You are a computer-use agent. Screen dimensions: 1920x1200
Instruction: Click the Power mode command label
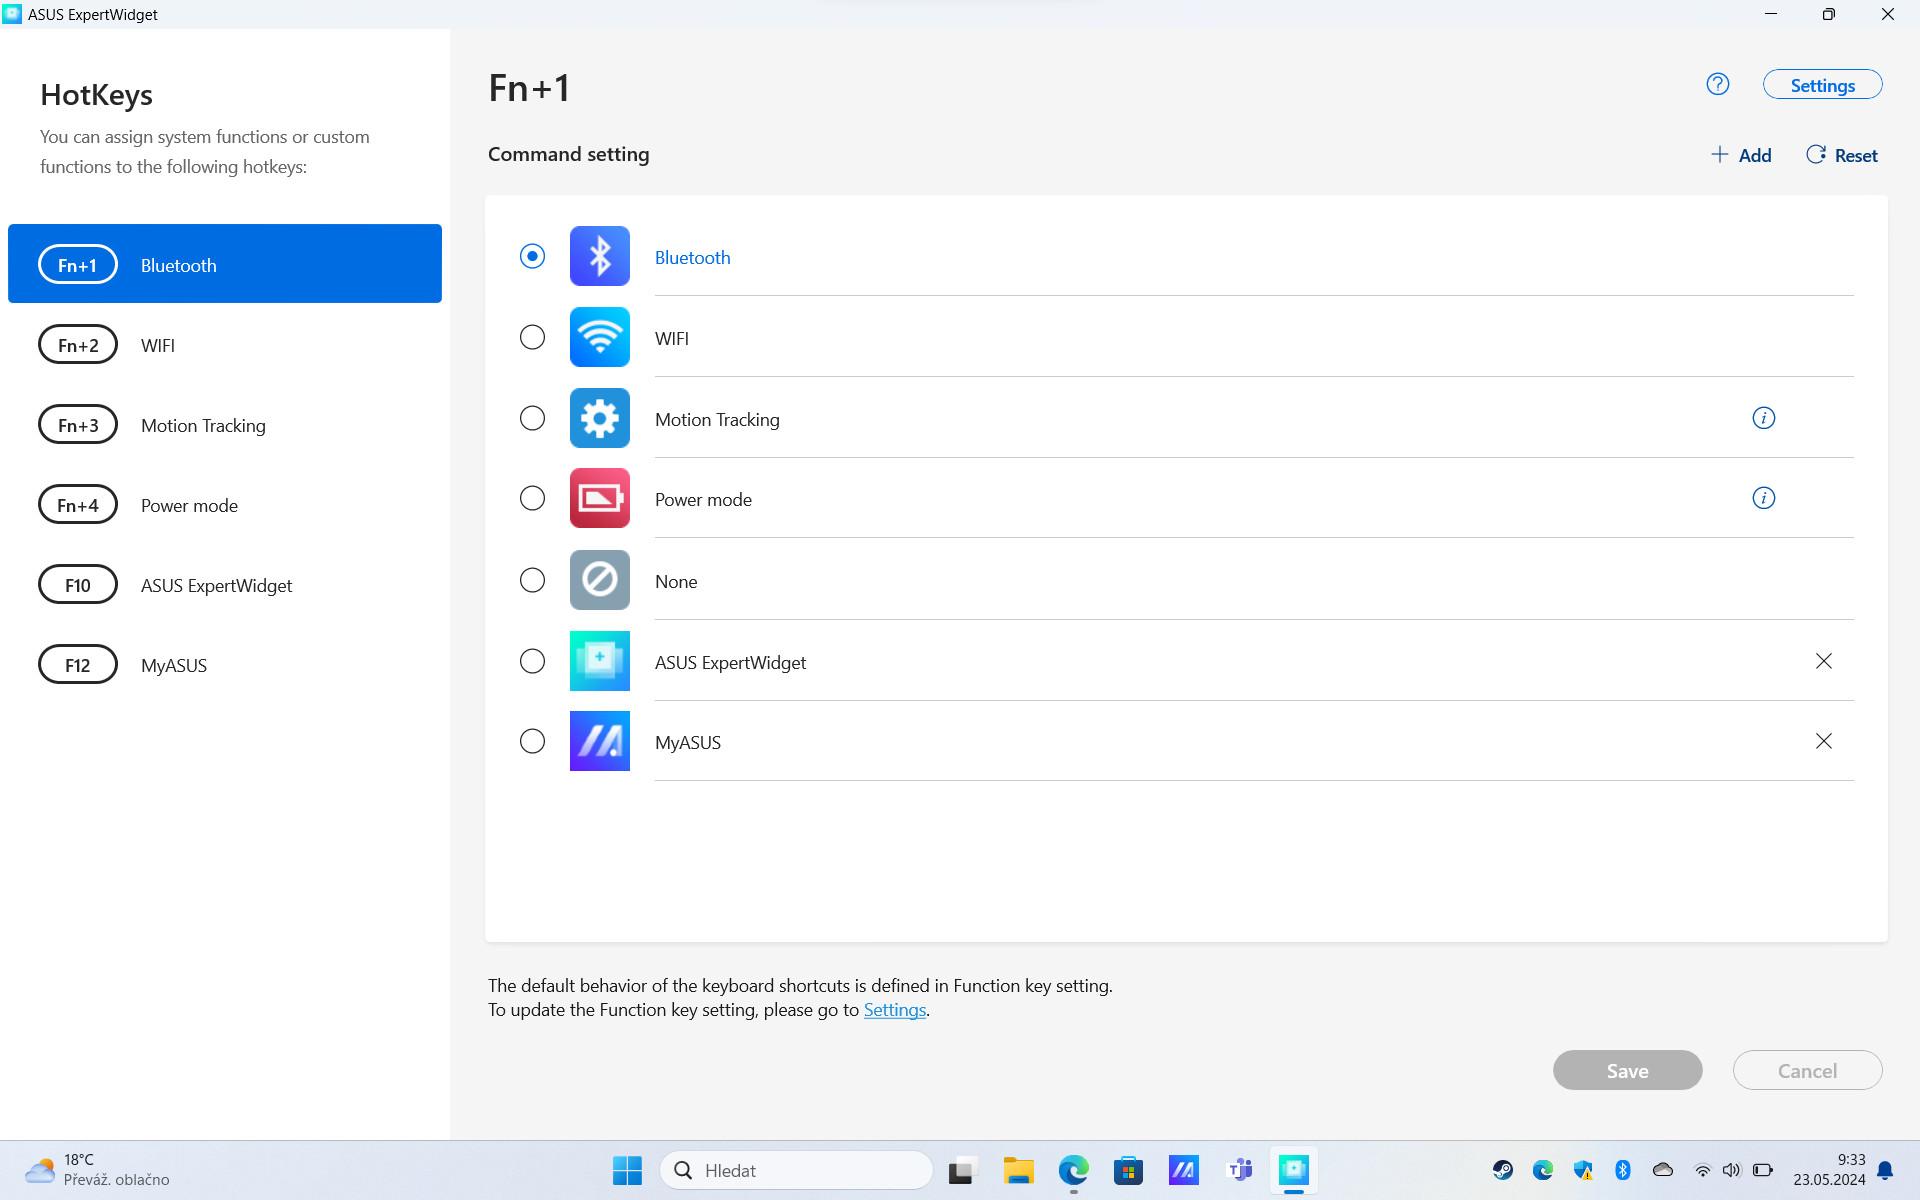click(x=703, y=500)
